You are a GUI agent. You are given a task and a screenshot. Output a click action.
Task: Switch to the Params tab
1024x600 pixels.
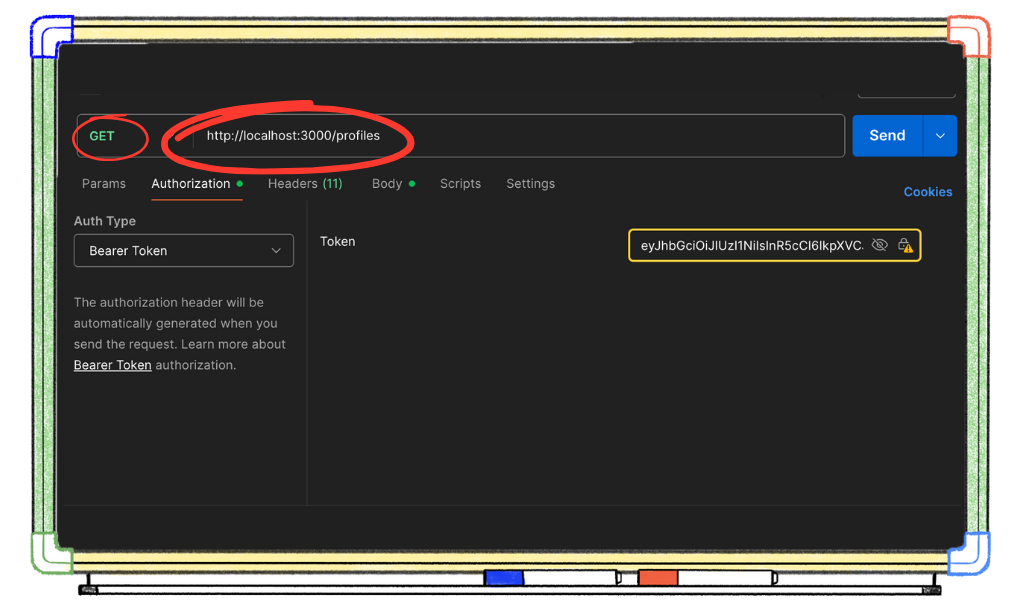point(103,183)
